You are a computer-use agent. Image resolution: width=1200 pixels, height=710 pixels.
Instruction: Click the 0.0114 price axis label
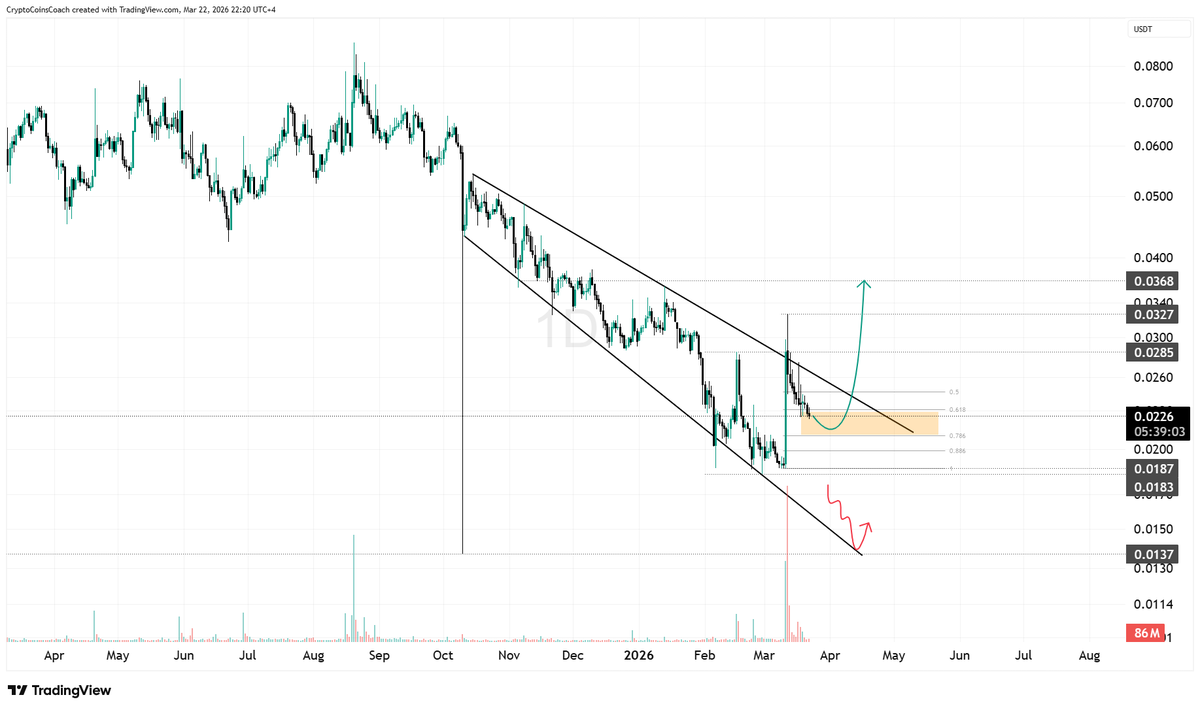click(x=1152, y=604)
